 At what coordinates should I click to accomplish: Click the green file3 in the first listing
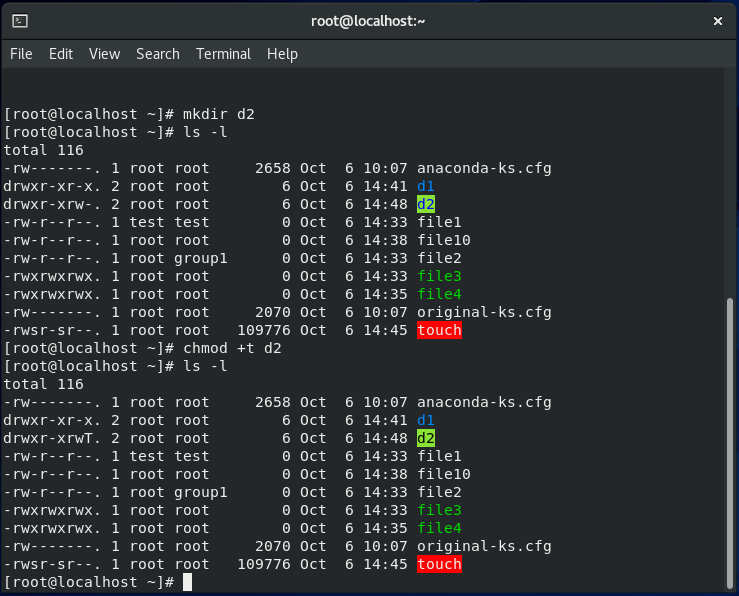click(x=439, y=276)
